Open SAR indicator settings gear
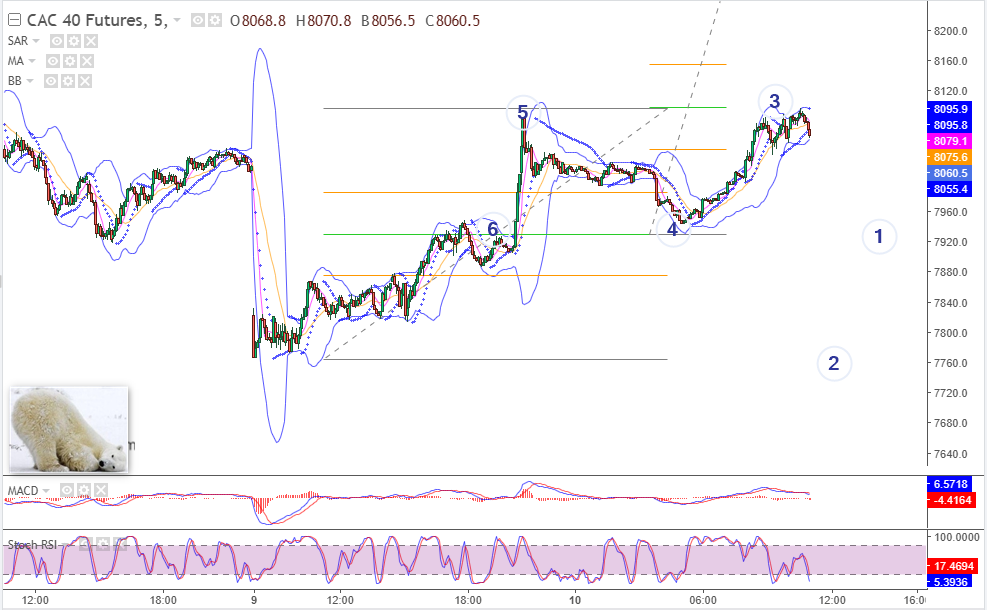 74,41
